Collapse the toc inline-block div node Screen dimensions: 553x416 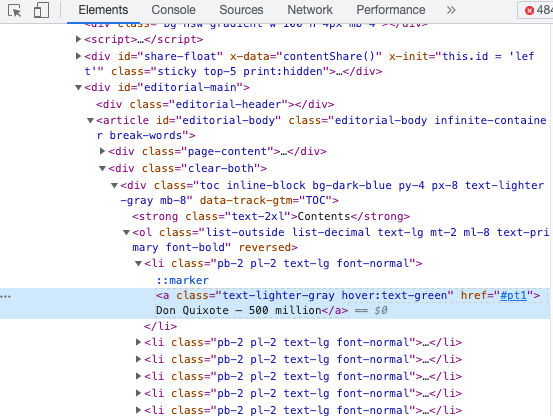pos(114,185)
